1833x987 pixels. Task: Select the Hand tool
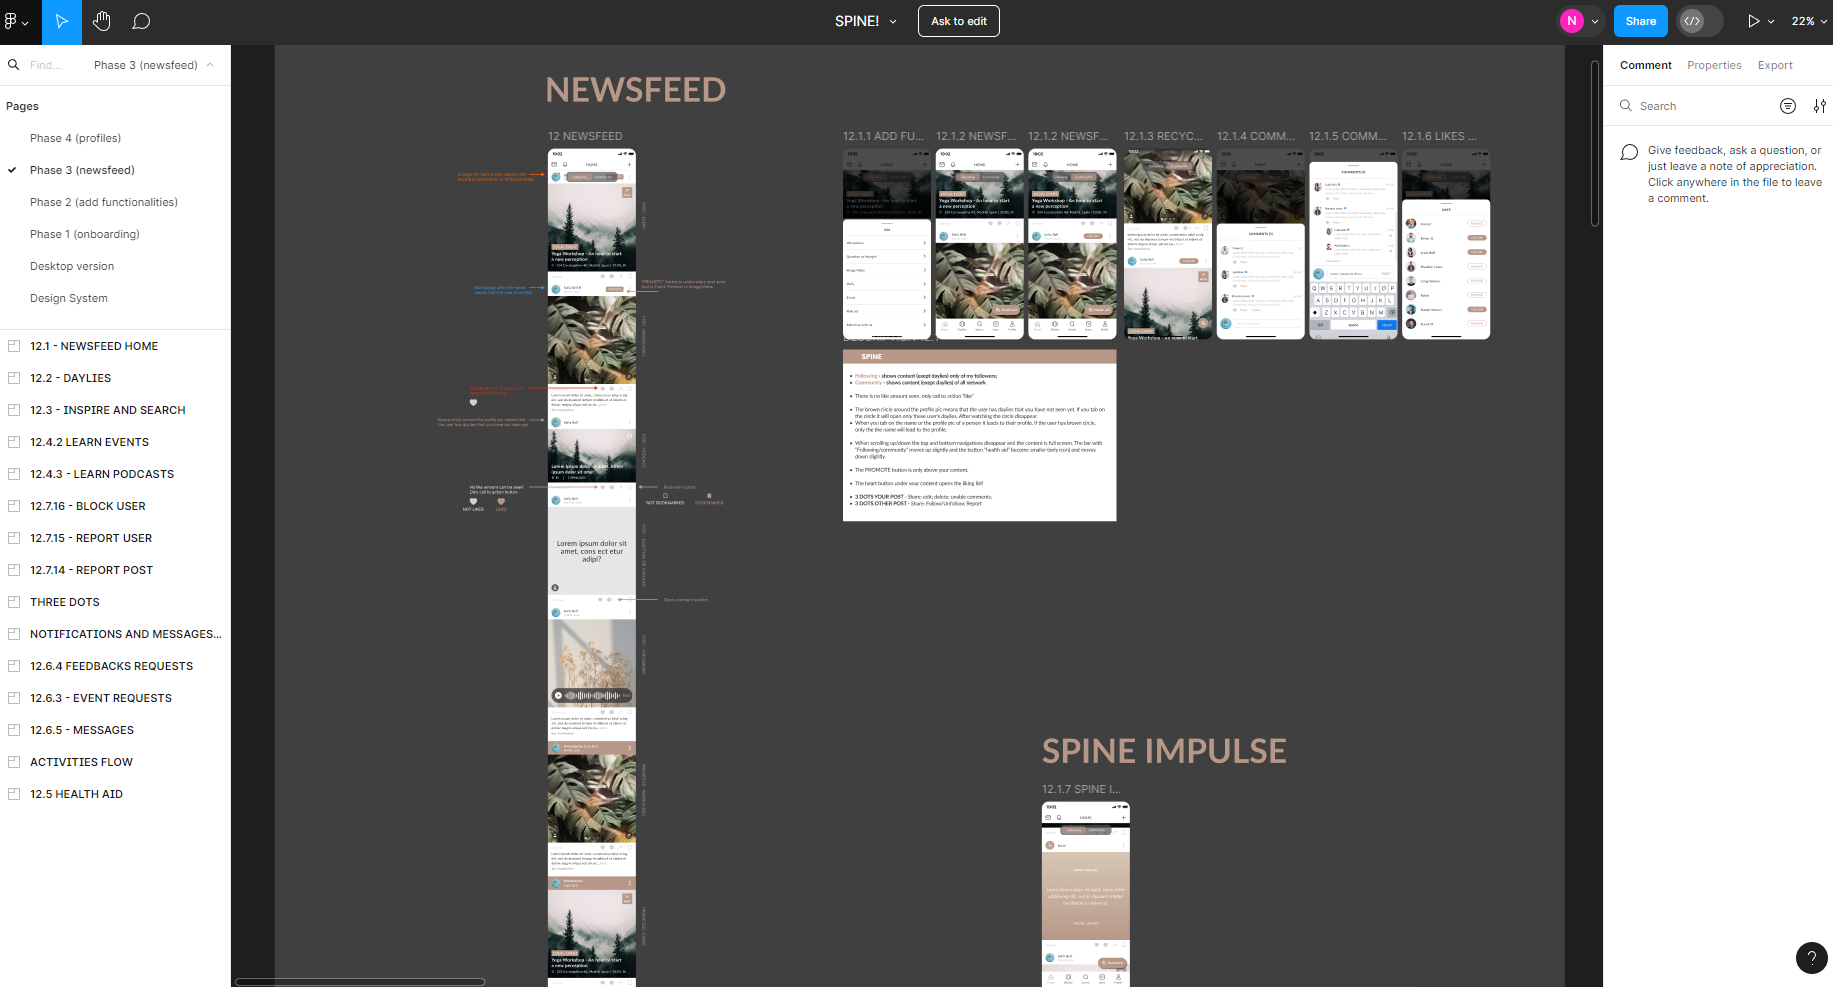tap(102, 21)
